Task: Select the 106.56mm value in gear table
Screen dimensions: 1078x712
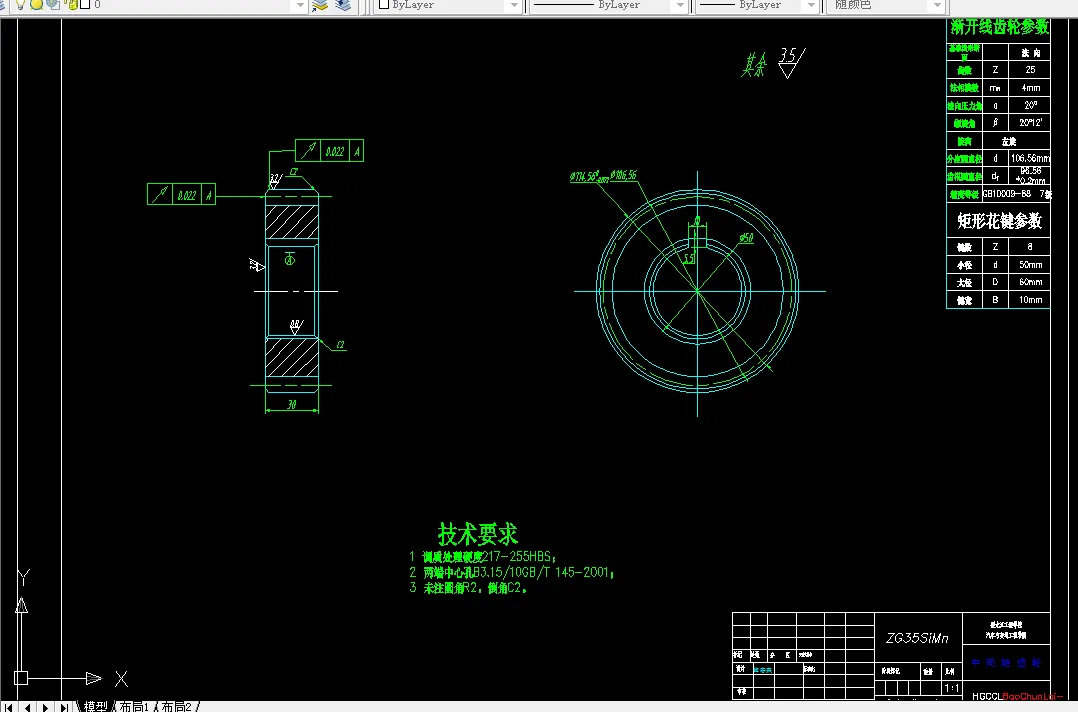Action: point(1030,158)
